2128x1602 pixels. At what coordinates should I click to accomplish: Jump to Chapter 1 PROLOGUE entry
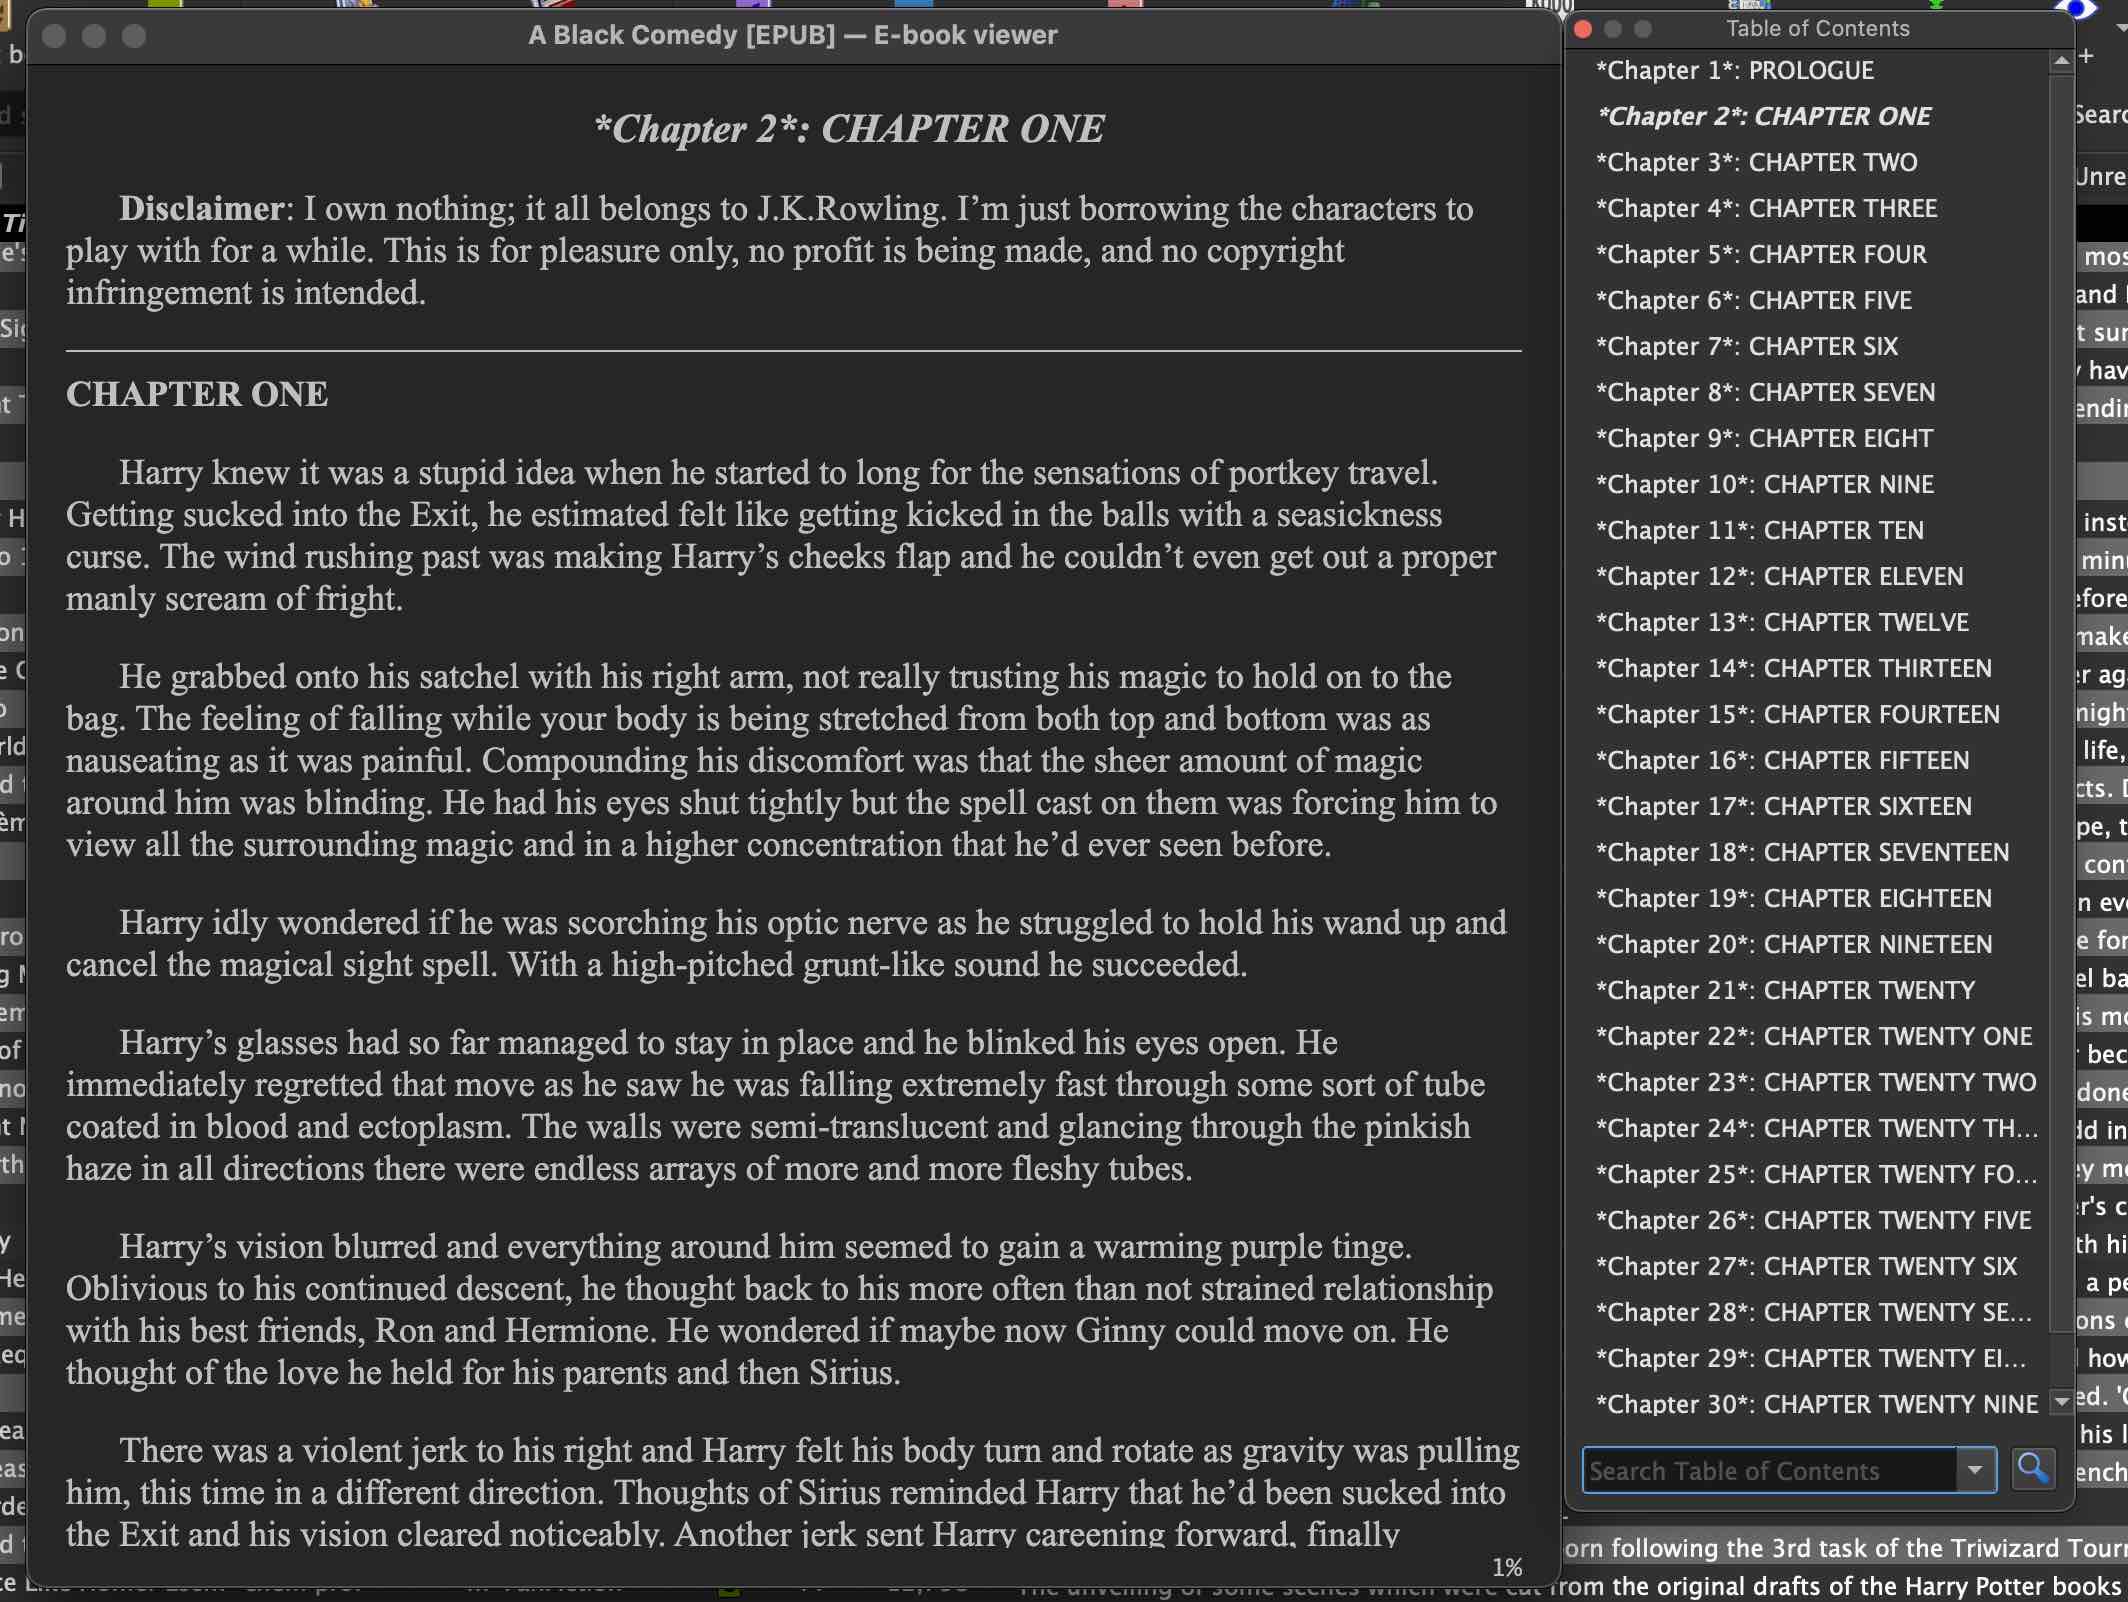(x=1734, y=71)
